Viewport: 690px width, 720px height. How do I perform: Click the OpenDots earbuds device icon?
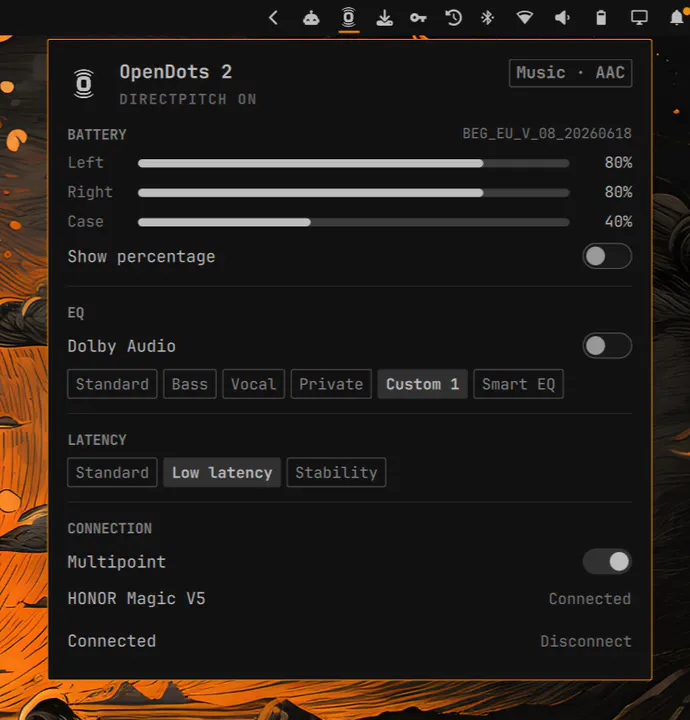click(84, 84)
